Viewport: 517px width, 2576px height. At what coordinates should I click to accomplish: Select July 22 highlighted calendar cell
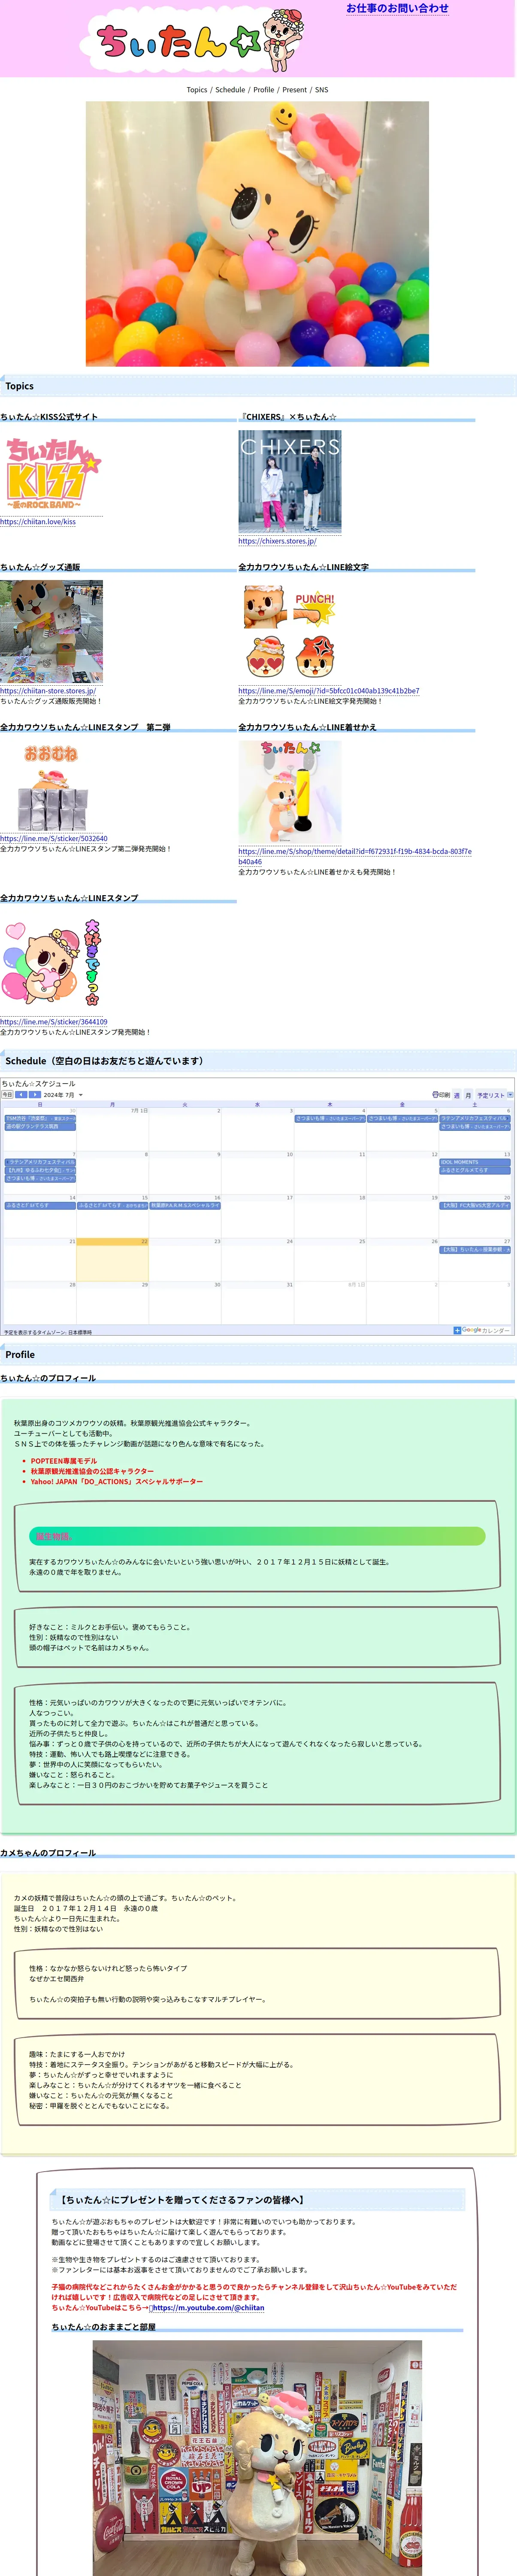112,1260
